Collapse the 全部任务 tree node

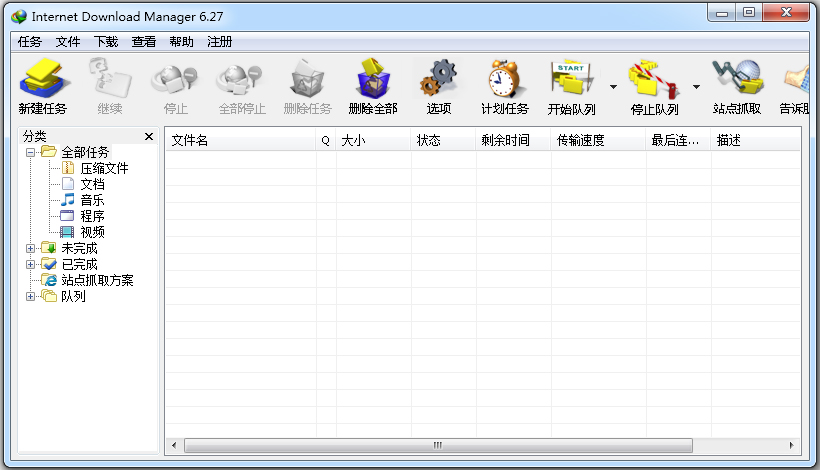click(31, 152)
